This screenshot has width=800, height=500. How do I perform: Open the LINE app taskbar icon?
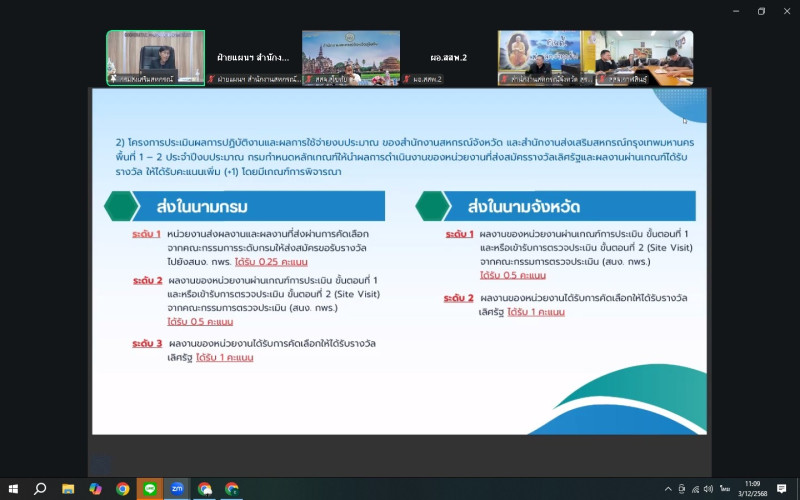150,489
